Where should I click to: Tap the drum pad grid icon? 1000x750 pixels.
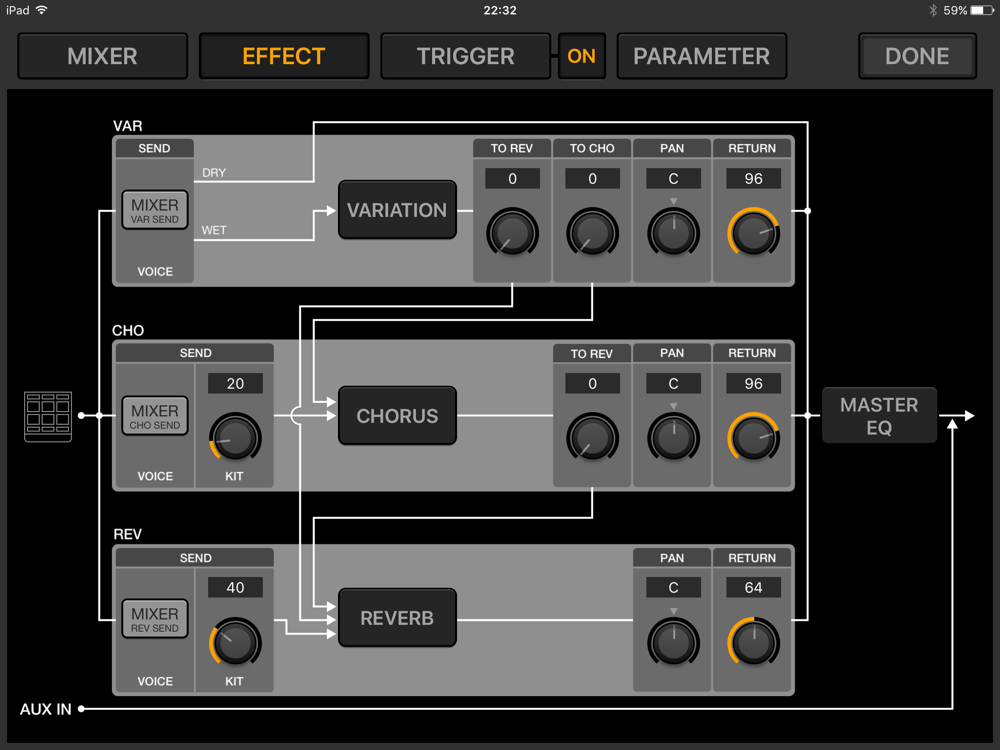pos(48,416)
